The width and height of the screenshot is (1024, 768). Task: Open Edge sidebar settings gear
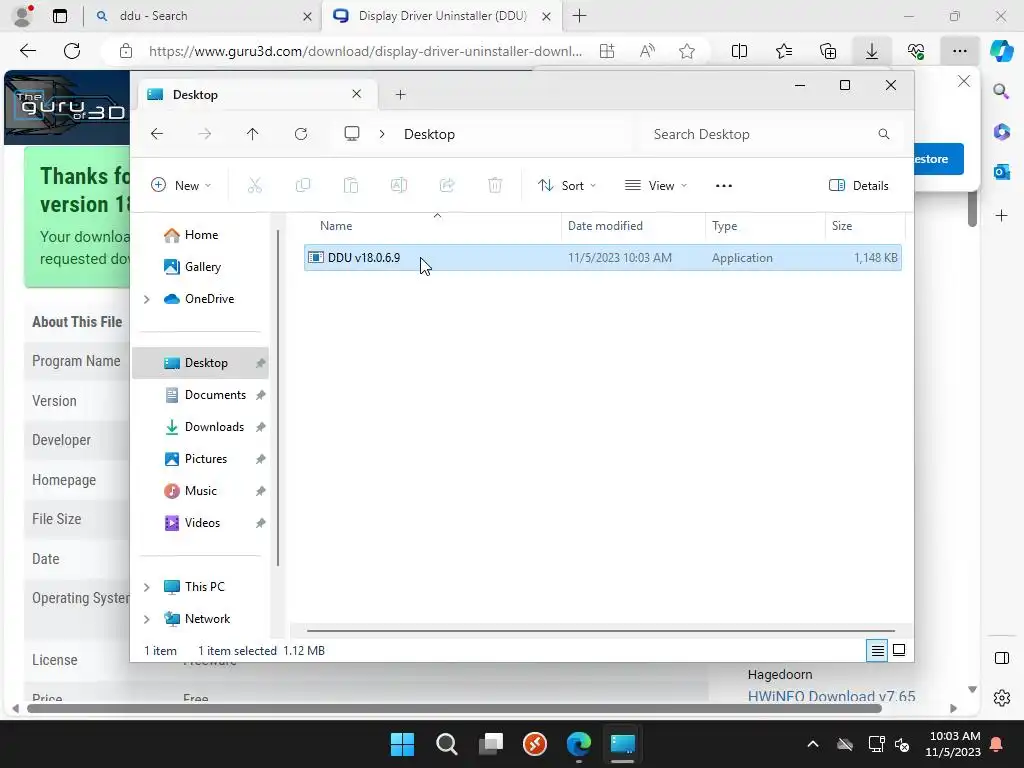point(1002,698)
